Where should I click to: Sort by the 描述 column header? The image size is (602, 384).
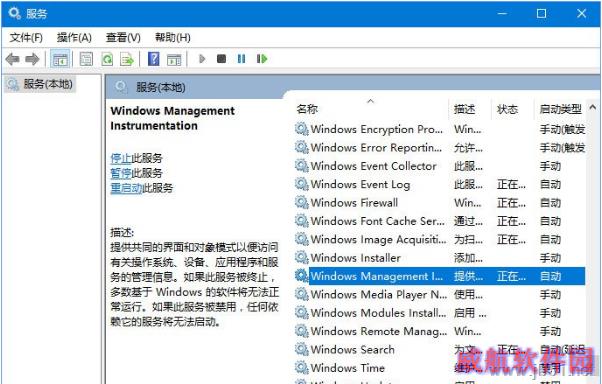465,109
